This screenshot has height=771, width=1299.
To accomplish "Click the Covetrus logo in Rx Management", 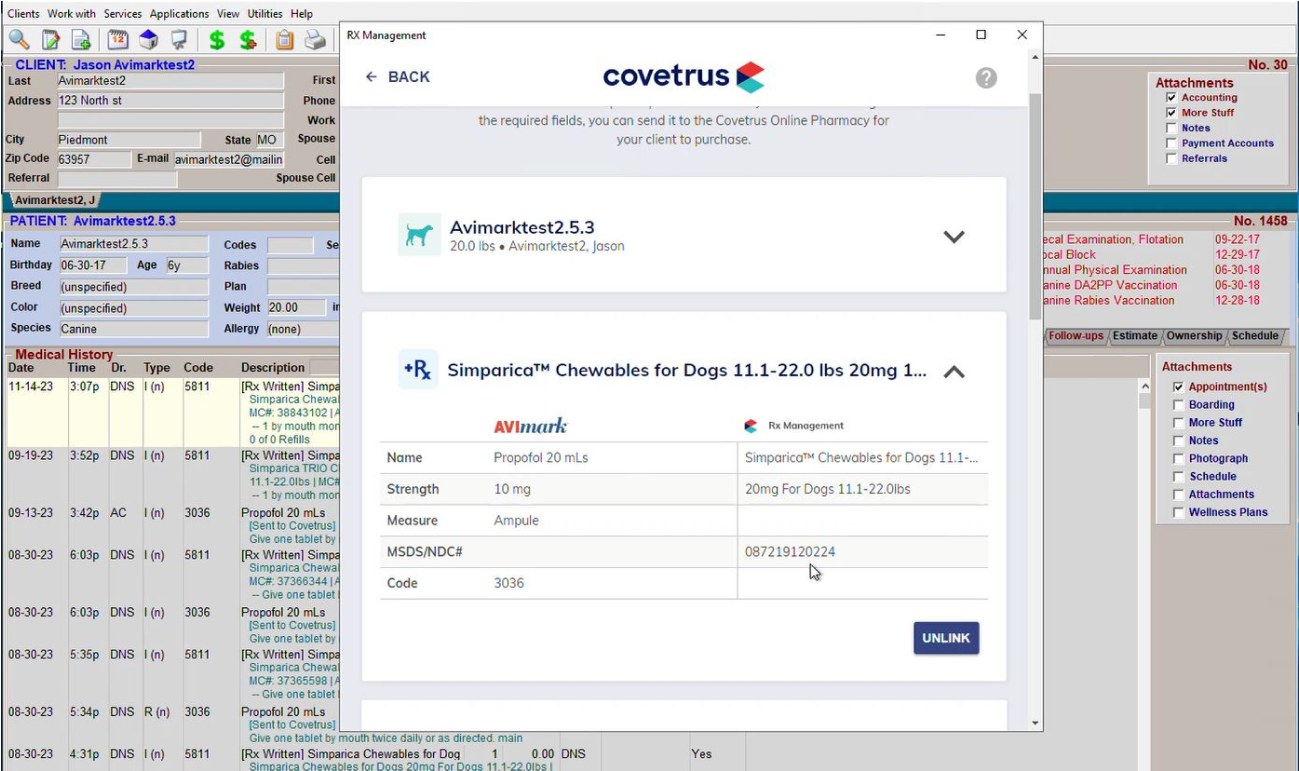I will [684, 77].
